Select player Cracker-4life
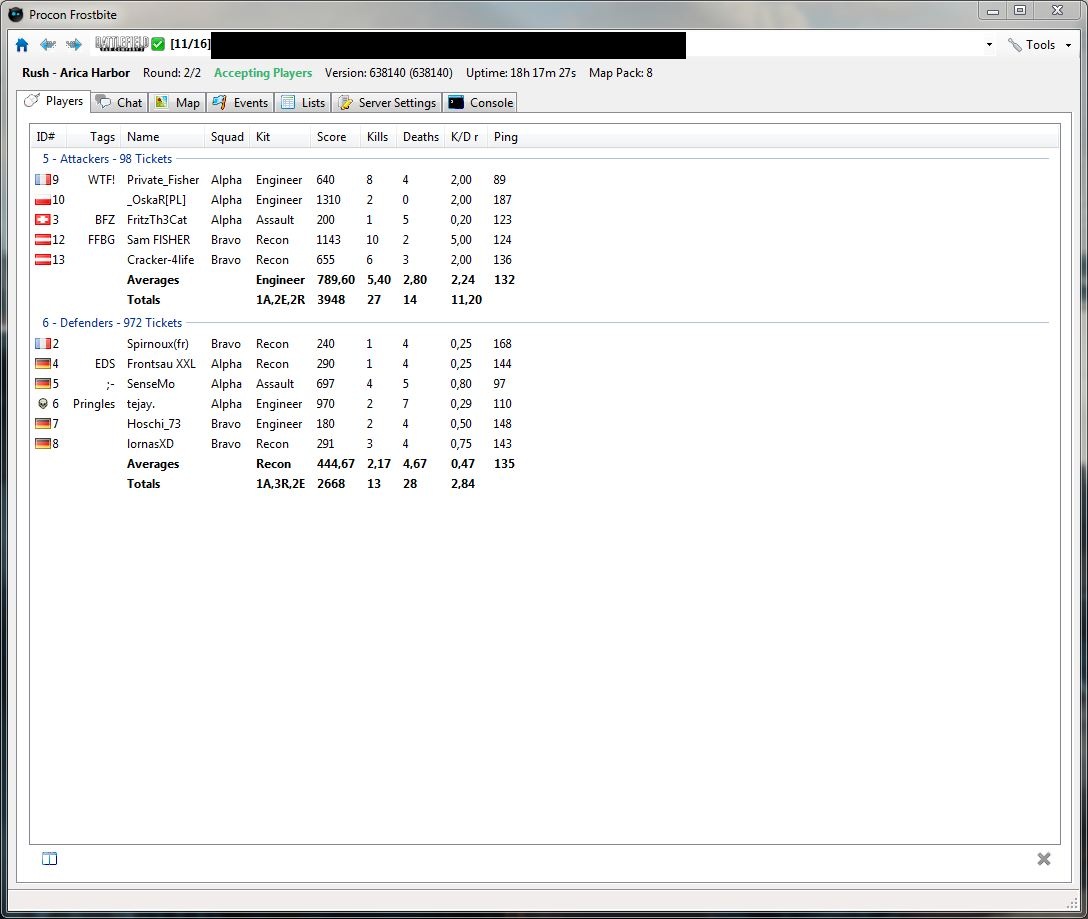 pos(160,260)
